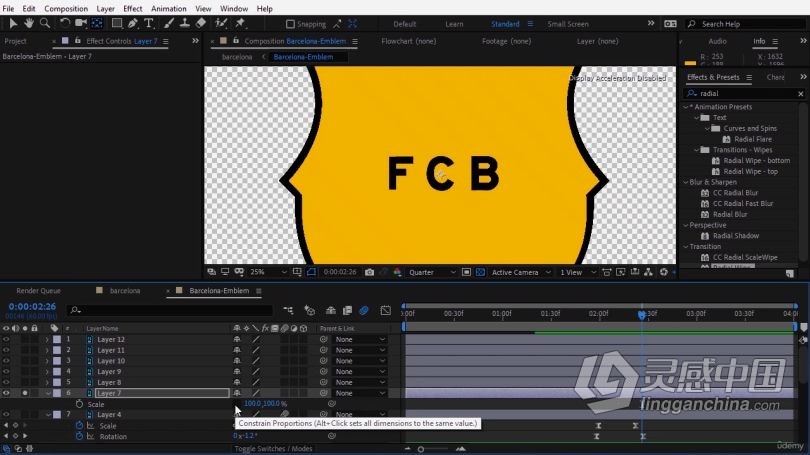Open the Audio panel tab
The width and height of the screenshot is (810, 455).
(x=717, y=41)
